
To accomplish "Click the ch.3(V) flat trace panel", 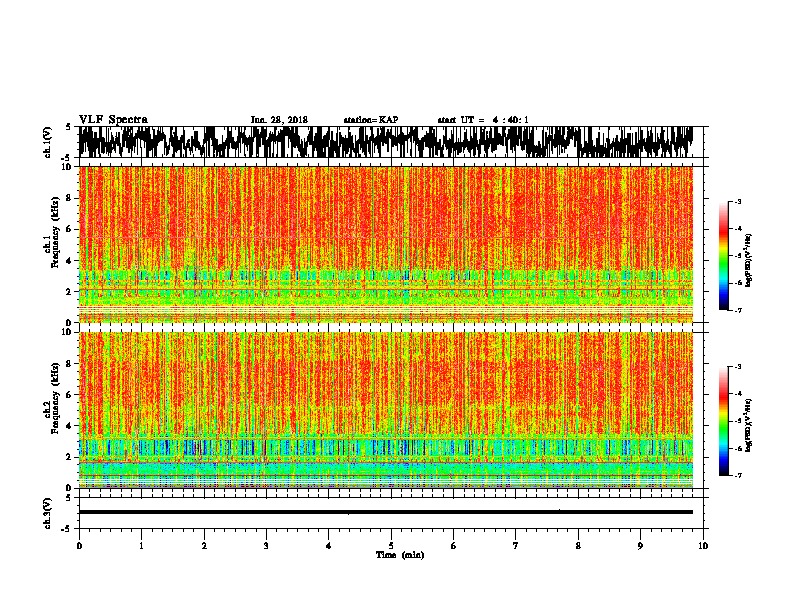I will click(x=390, y=513).
